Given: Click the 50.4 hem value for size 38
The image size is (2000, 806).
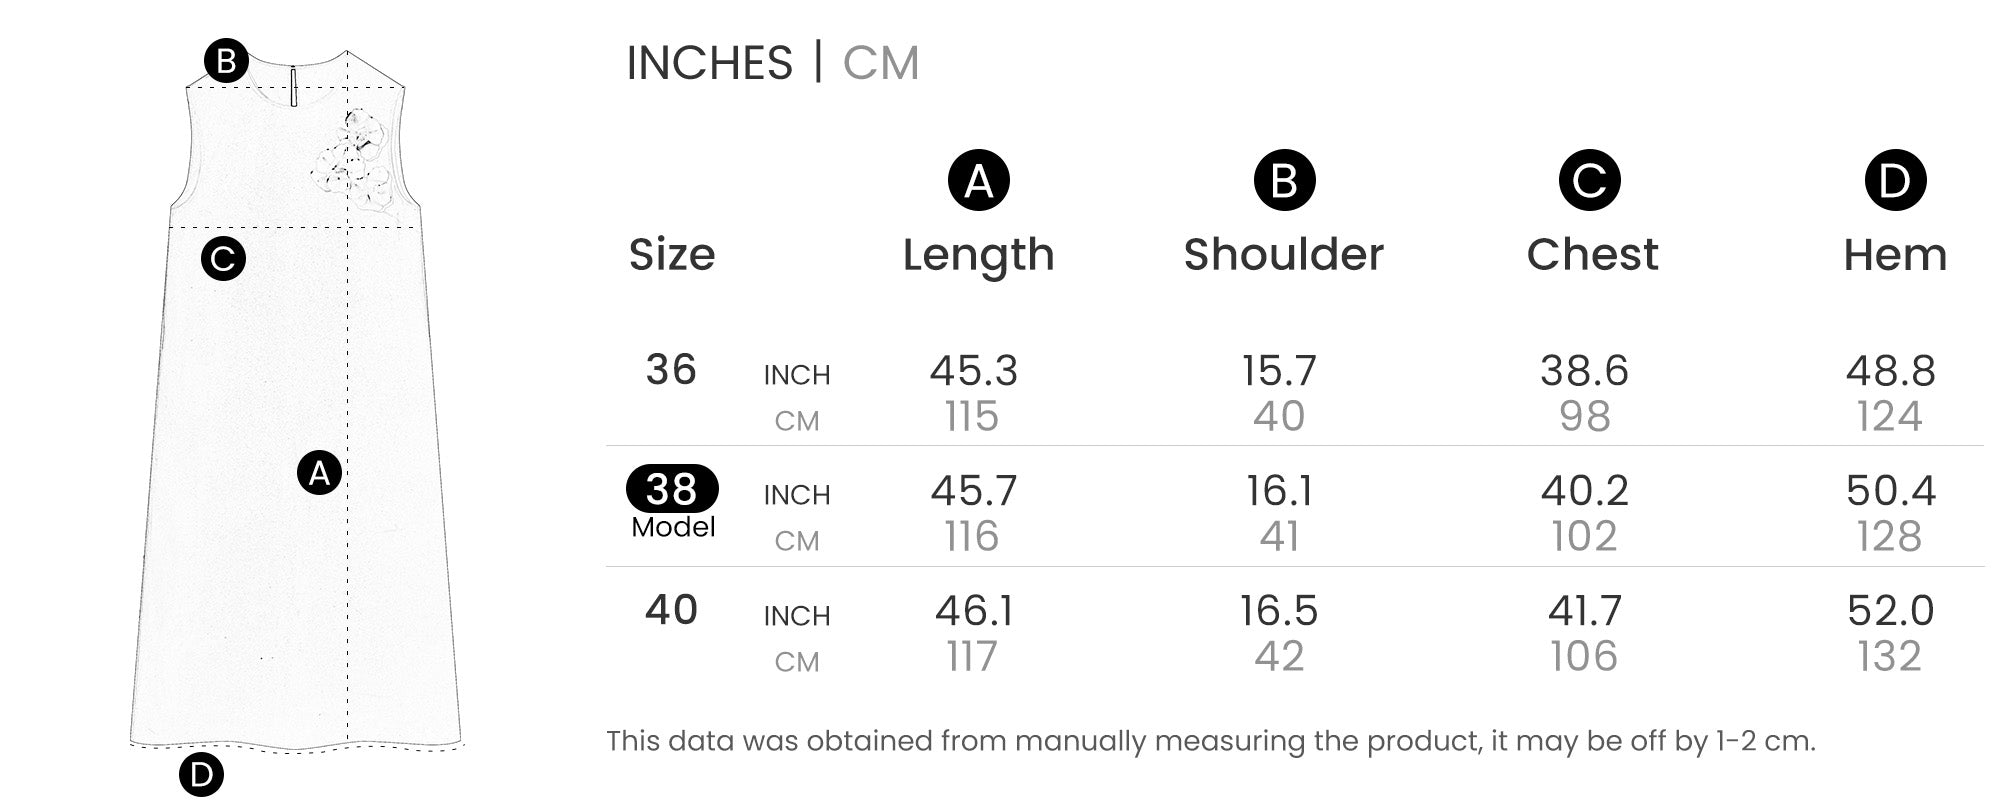Looking at the screenshot, I should pyautogui.click(x=1891, y=490).
